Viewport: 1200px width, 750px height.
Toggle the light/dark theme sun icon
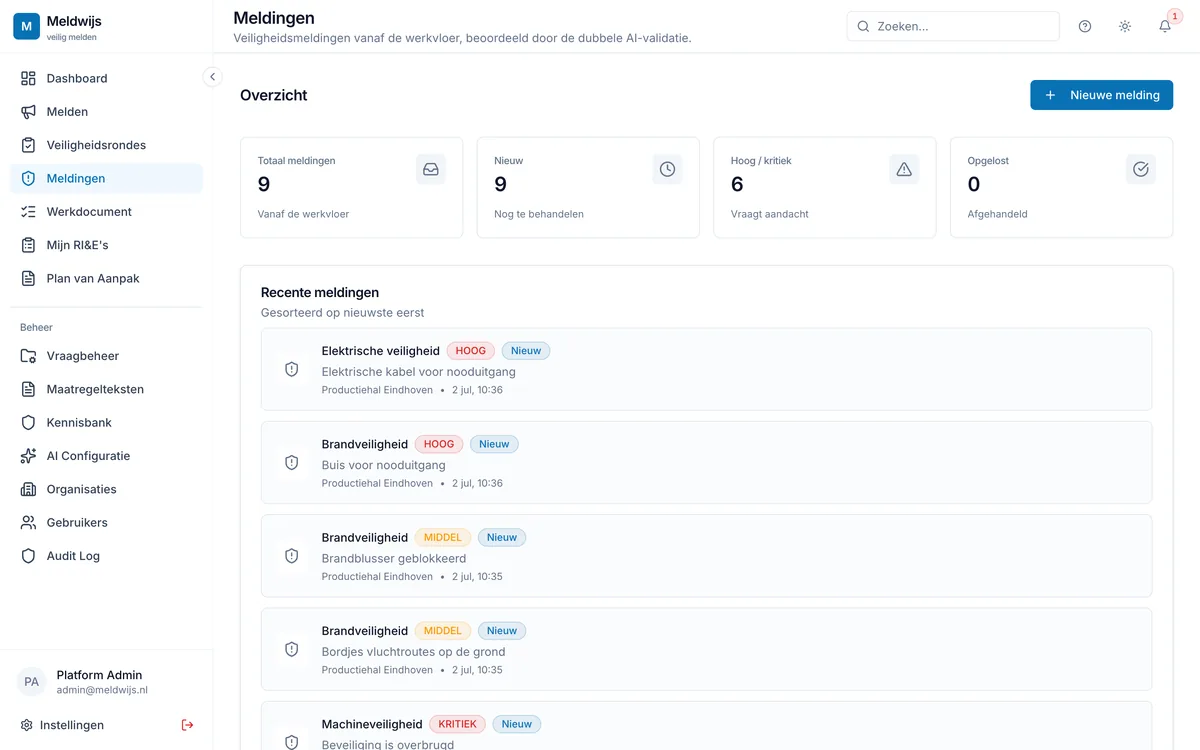point(1125,26)
